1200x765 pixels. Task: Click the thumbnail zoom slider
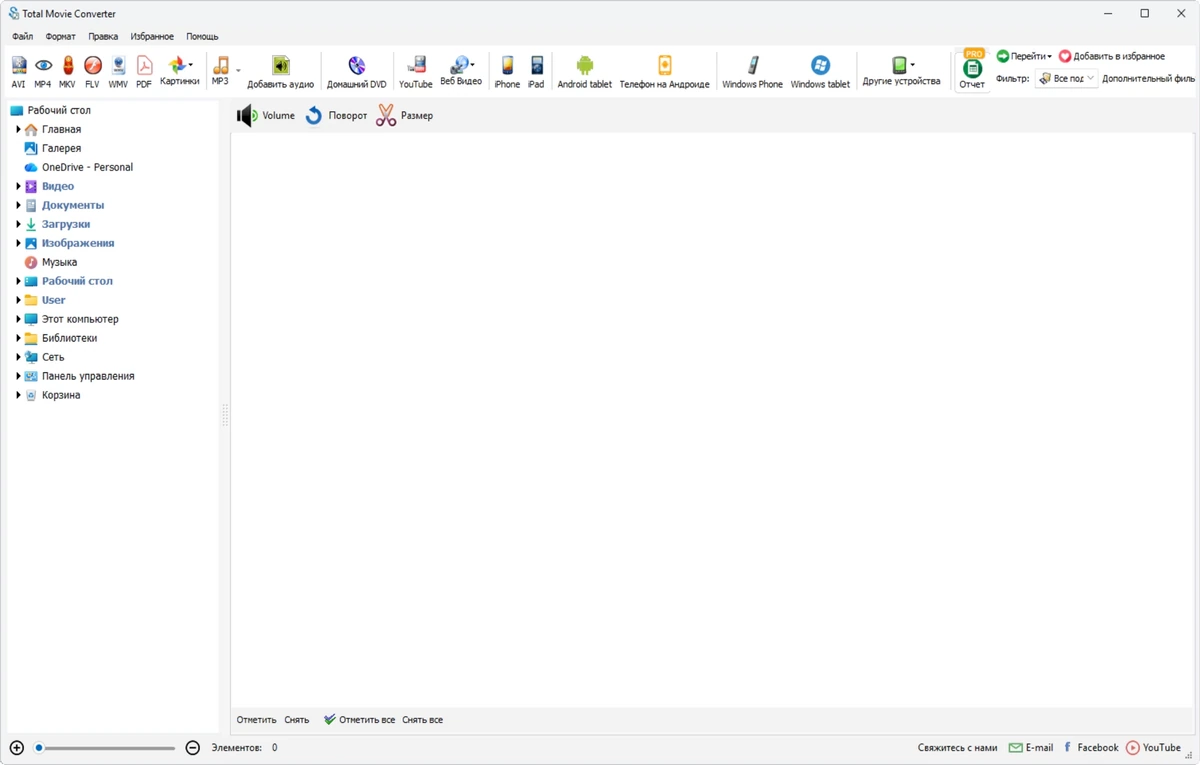pyautogui.click(x=105, y=748)
